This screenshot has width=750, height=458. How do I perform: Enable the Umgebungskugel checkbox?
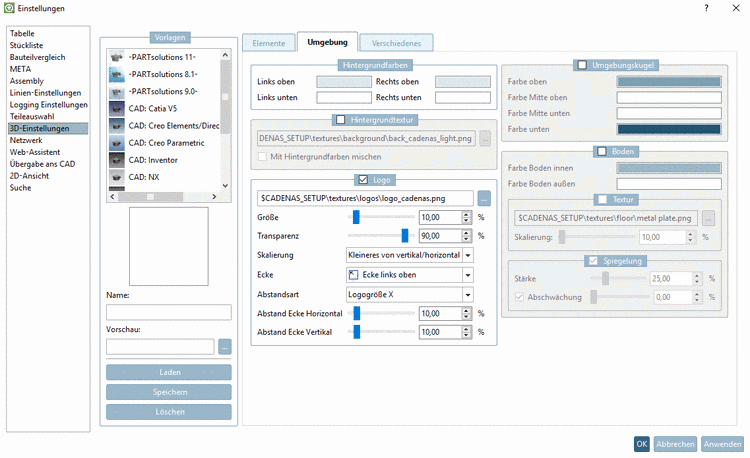coord(582,65)
